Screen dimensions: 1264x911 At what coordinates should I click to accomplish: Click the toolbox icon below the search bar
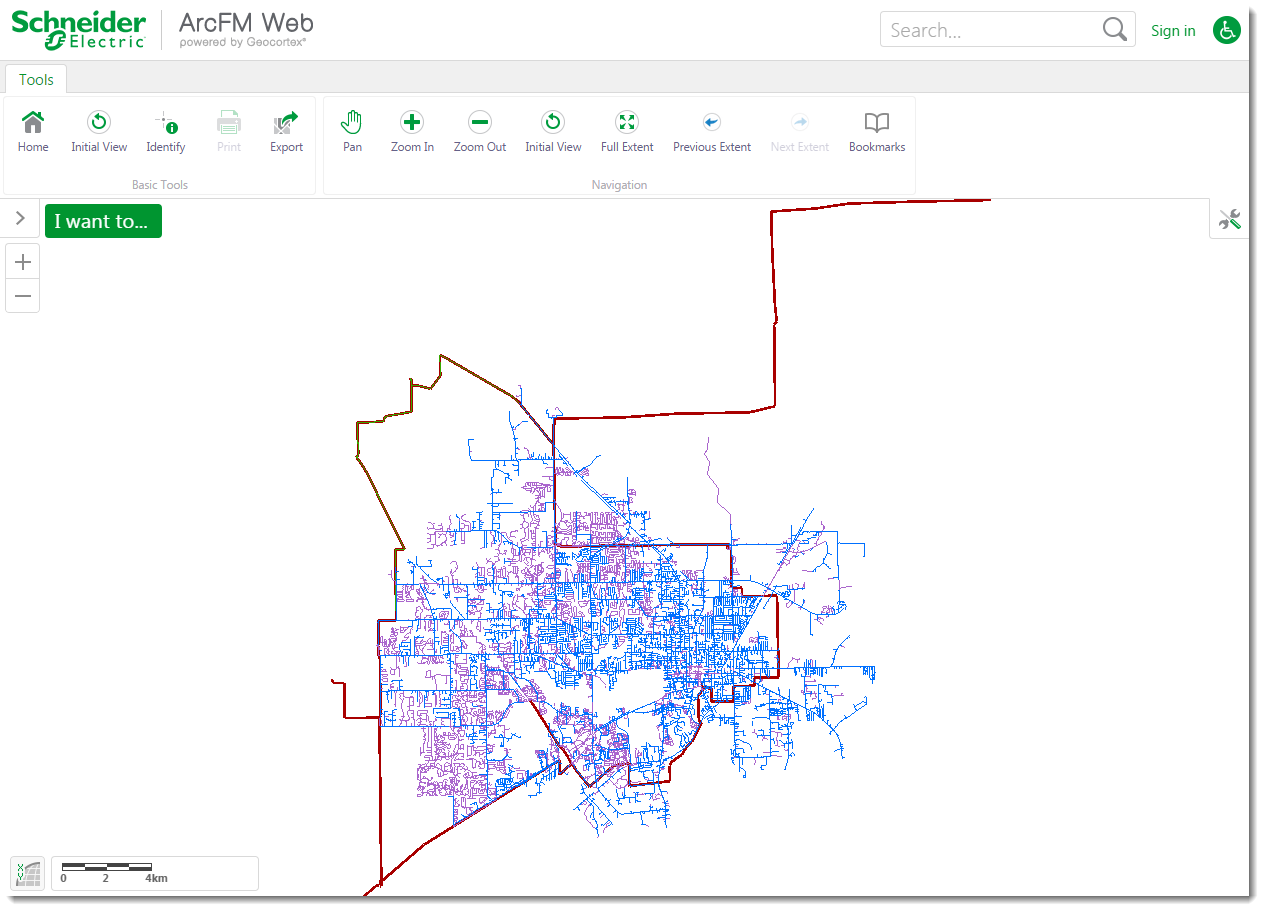tap(1229, 219)
